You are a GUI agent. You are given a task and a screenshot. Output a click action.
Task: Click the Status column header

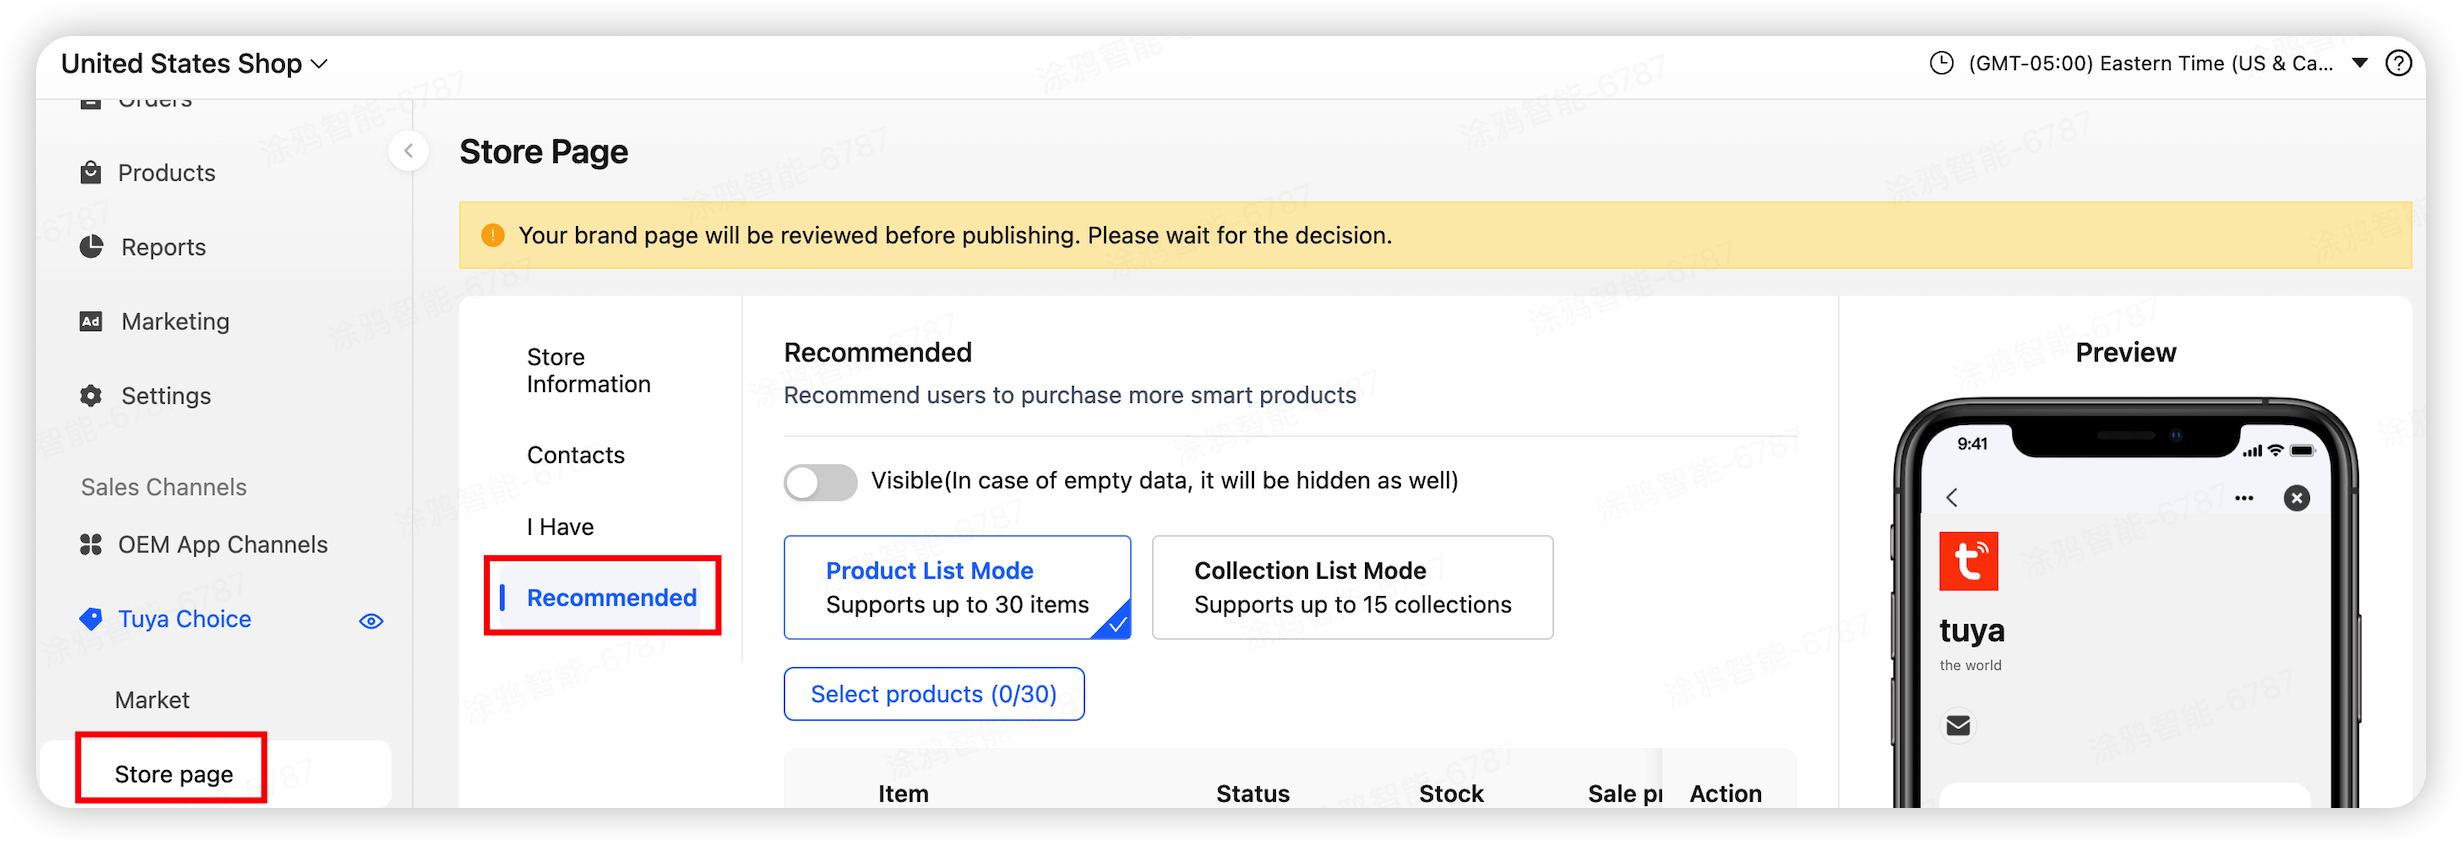click(x=1252, y=794)
